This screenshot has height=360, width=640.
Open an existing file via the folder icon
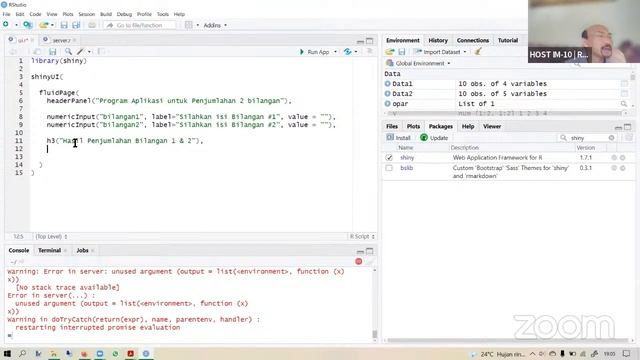click(x=44, y=25)
